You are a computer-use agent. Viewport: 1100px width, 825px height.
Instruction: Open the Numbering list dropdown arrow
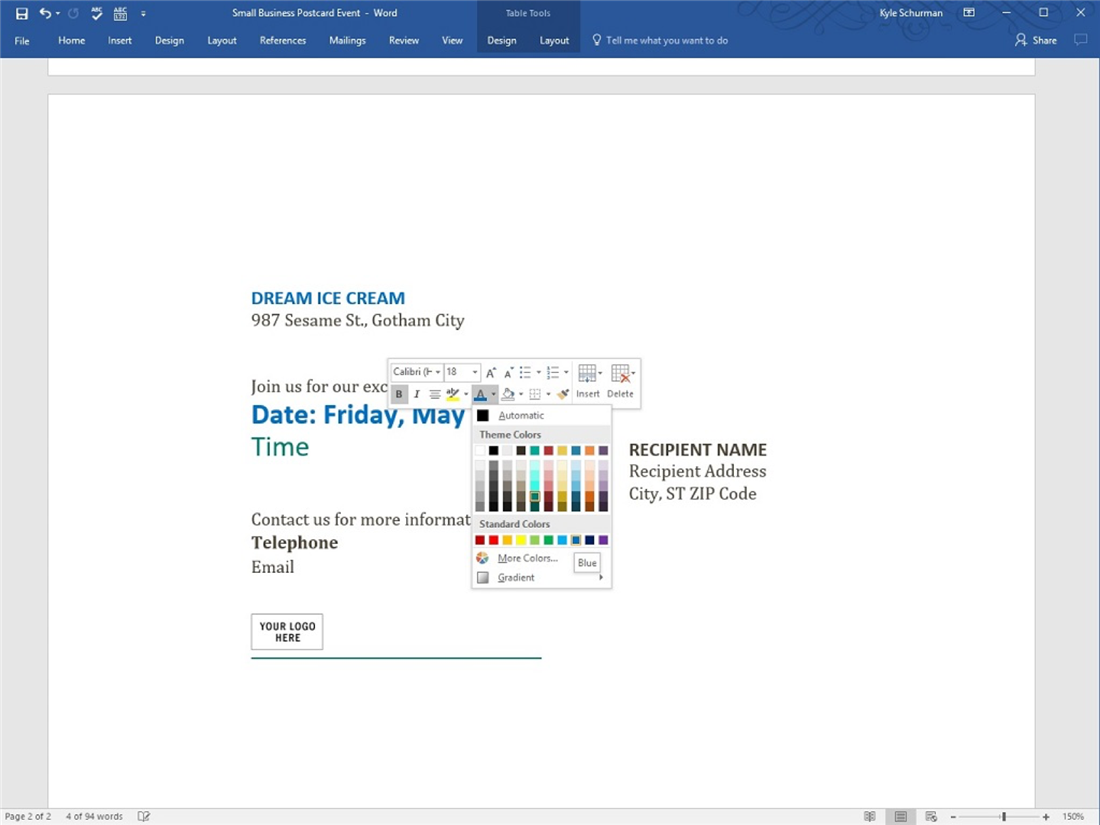click(x=566, y=371)
